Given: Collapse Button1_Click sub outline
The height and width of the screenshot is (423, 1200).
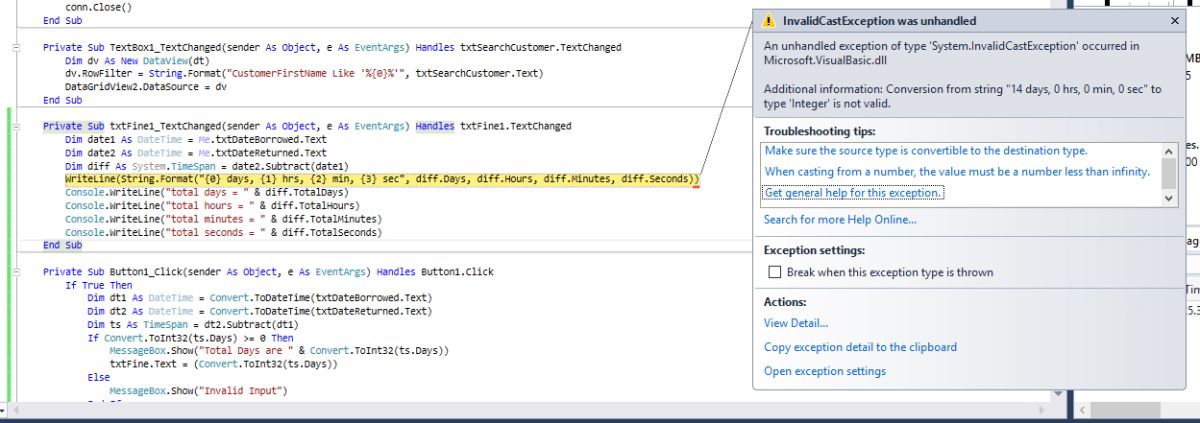Looking at the screenshot, I should (14, 272).
